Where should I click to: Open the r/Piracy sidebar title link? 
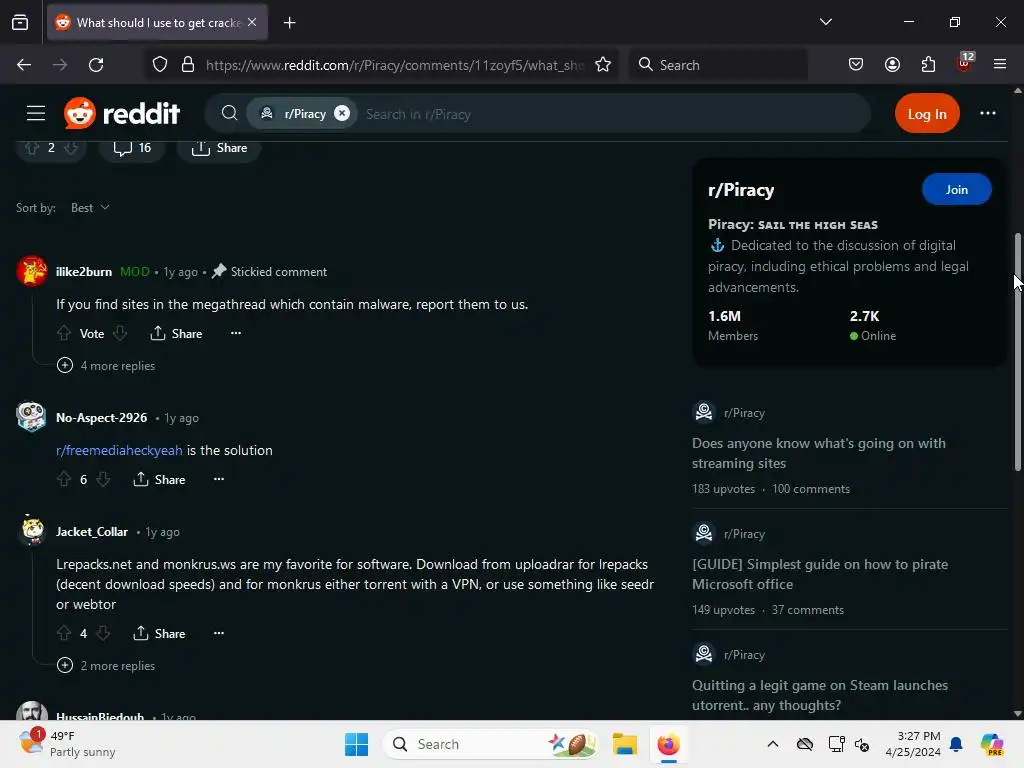pyautogui.click(x=741, y=190)
